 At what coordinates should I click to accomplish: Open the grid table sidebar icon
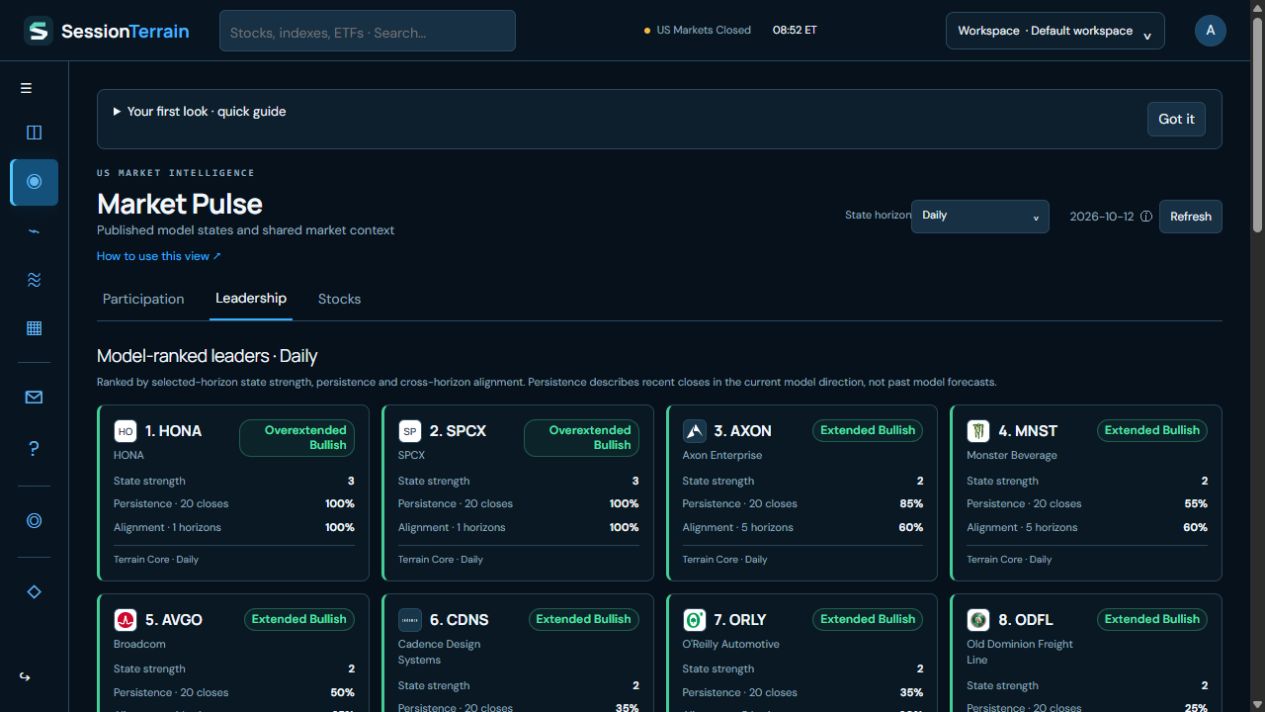pyautogui.click(x=34, y=328)
